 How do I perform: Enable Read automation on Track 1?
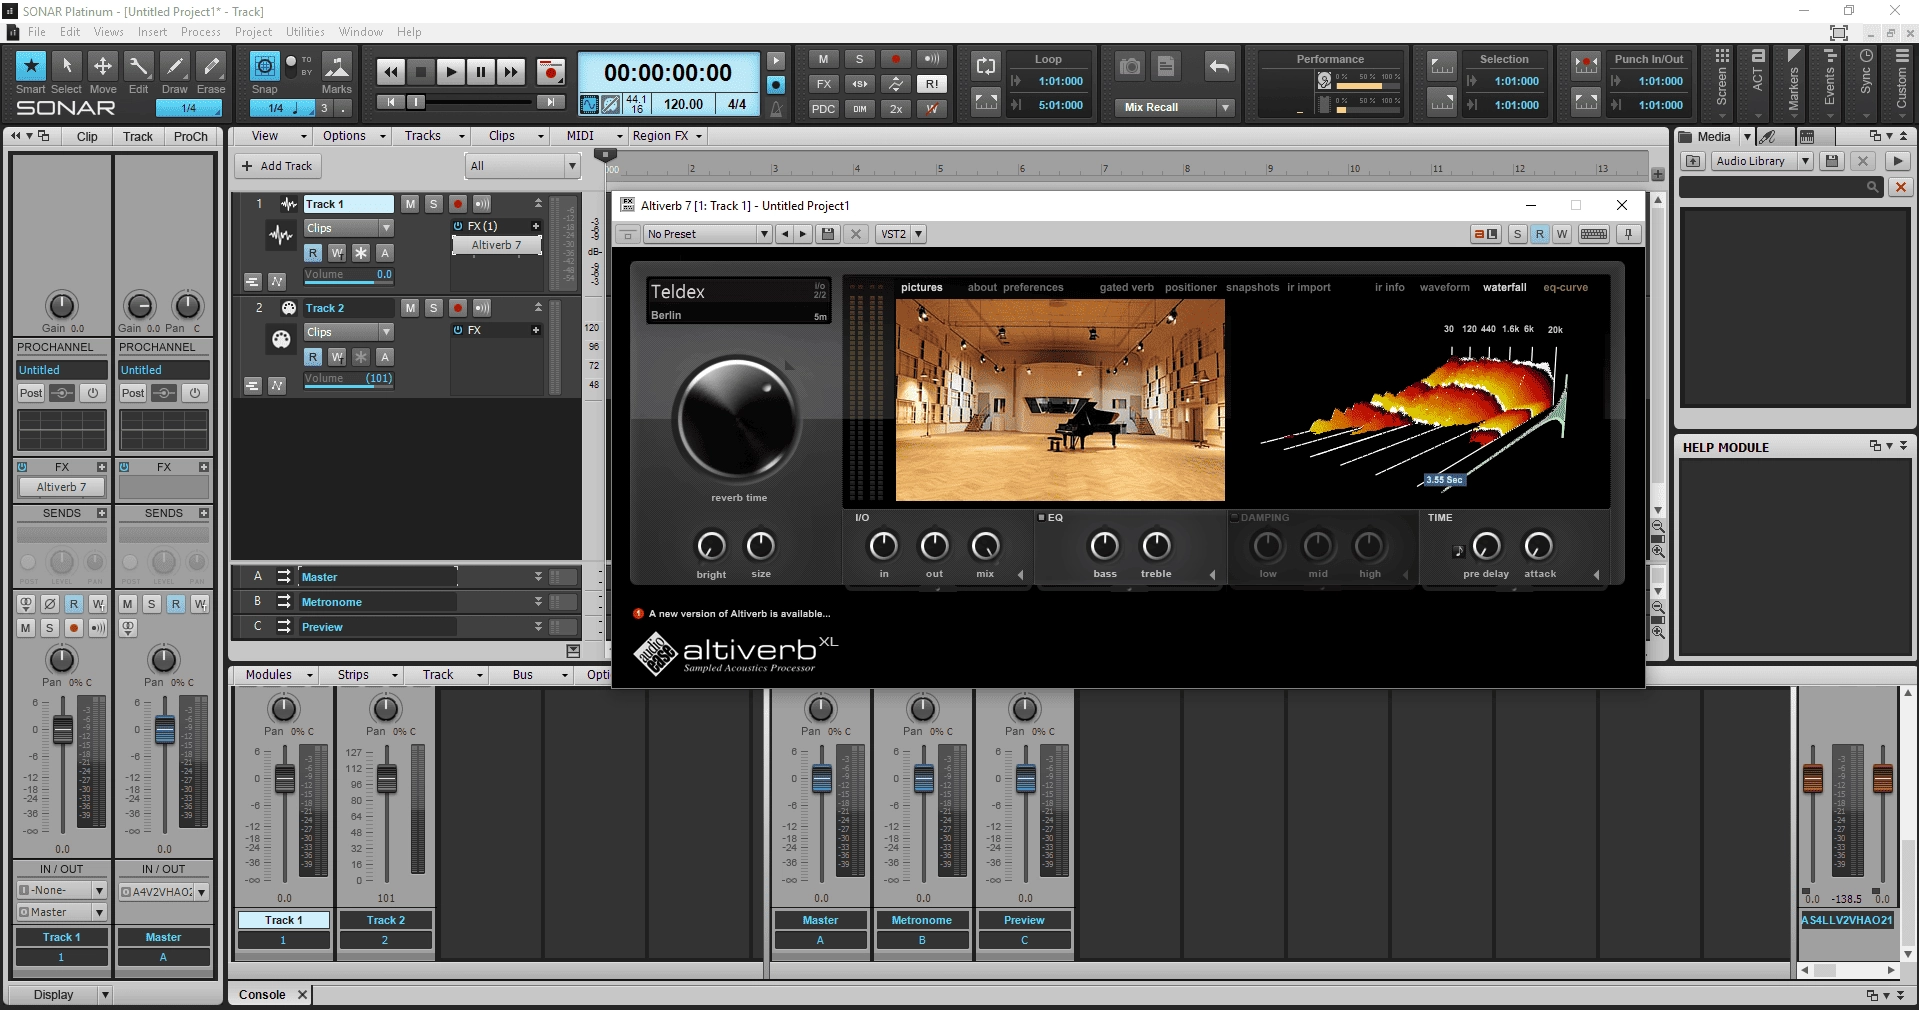click(x=313, y=253)
